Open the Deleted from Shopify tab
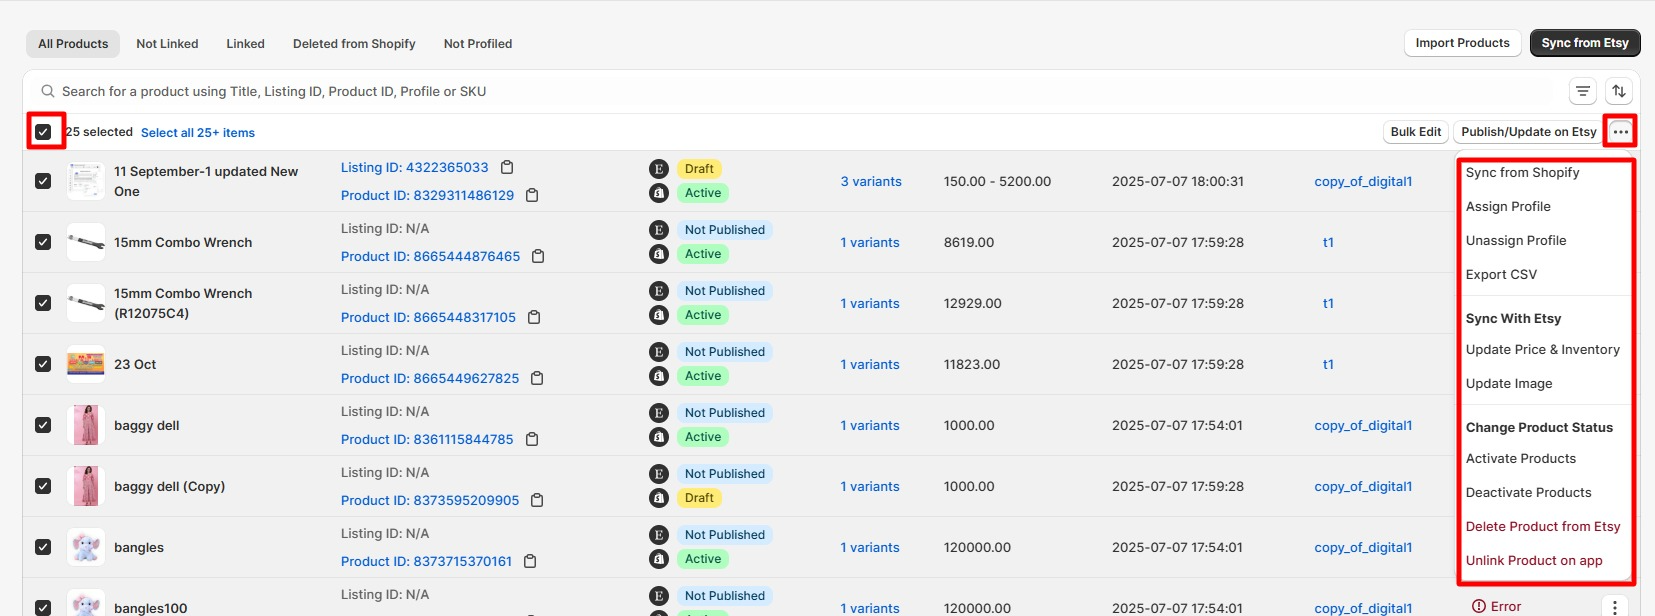 click(x=354, y=44)
